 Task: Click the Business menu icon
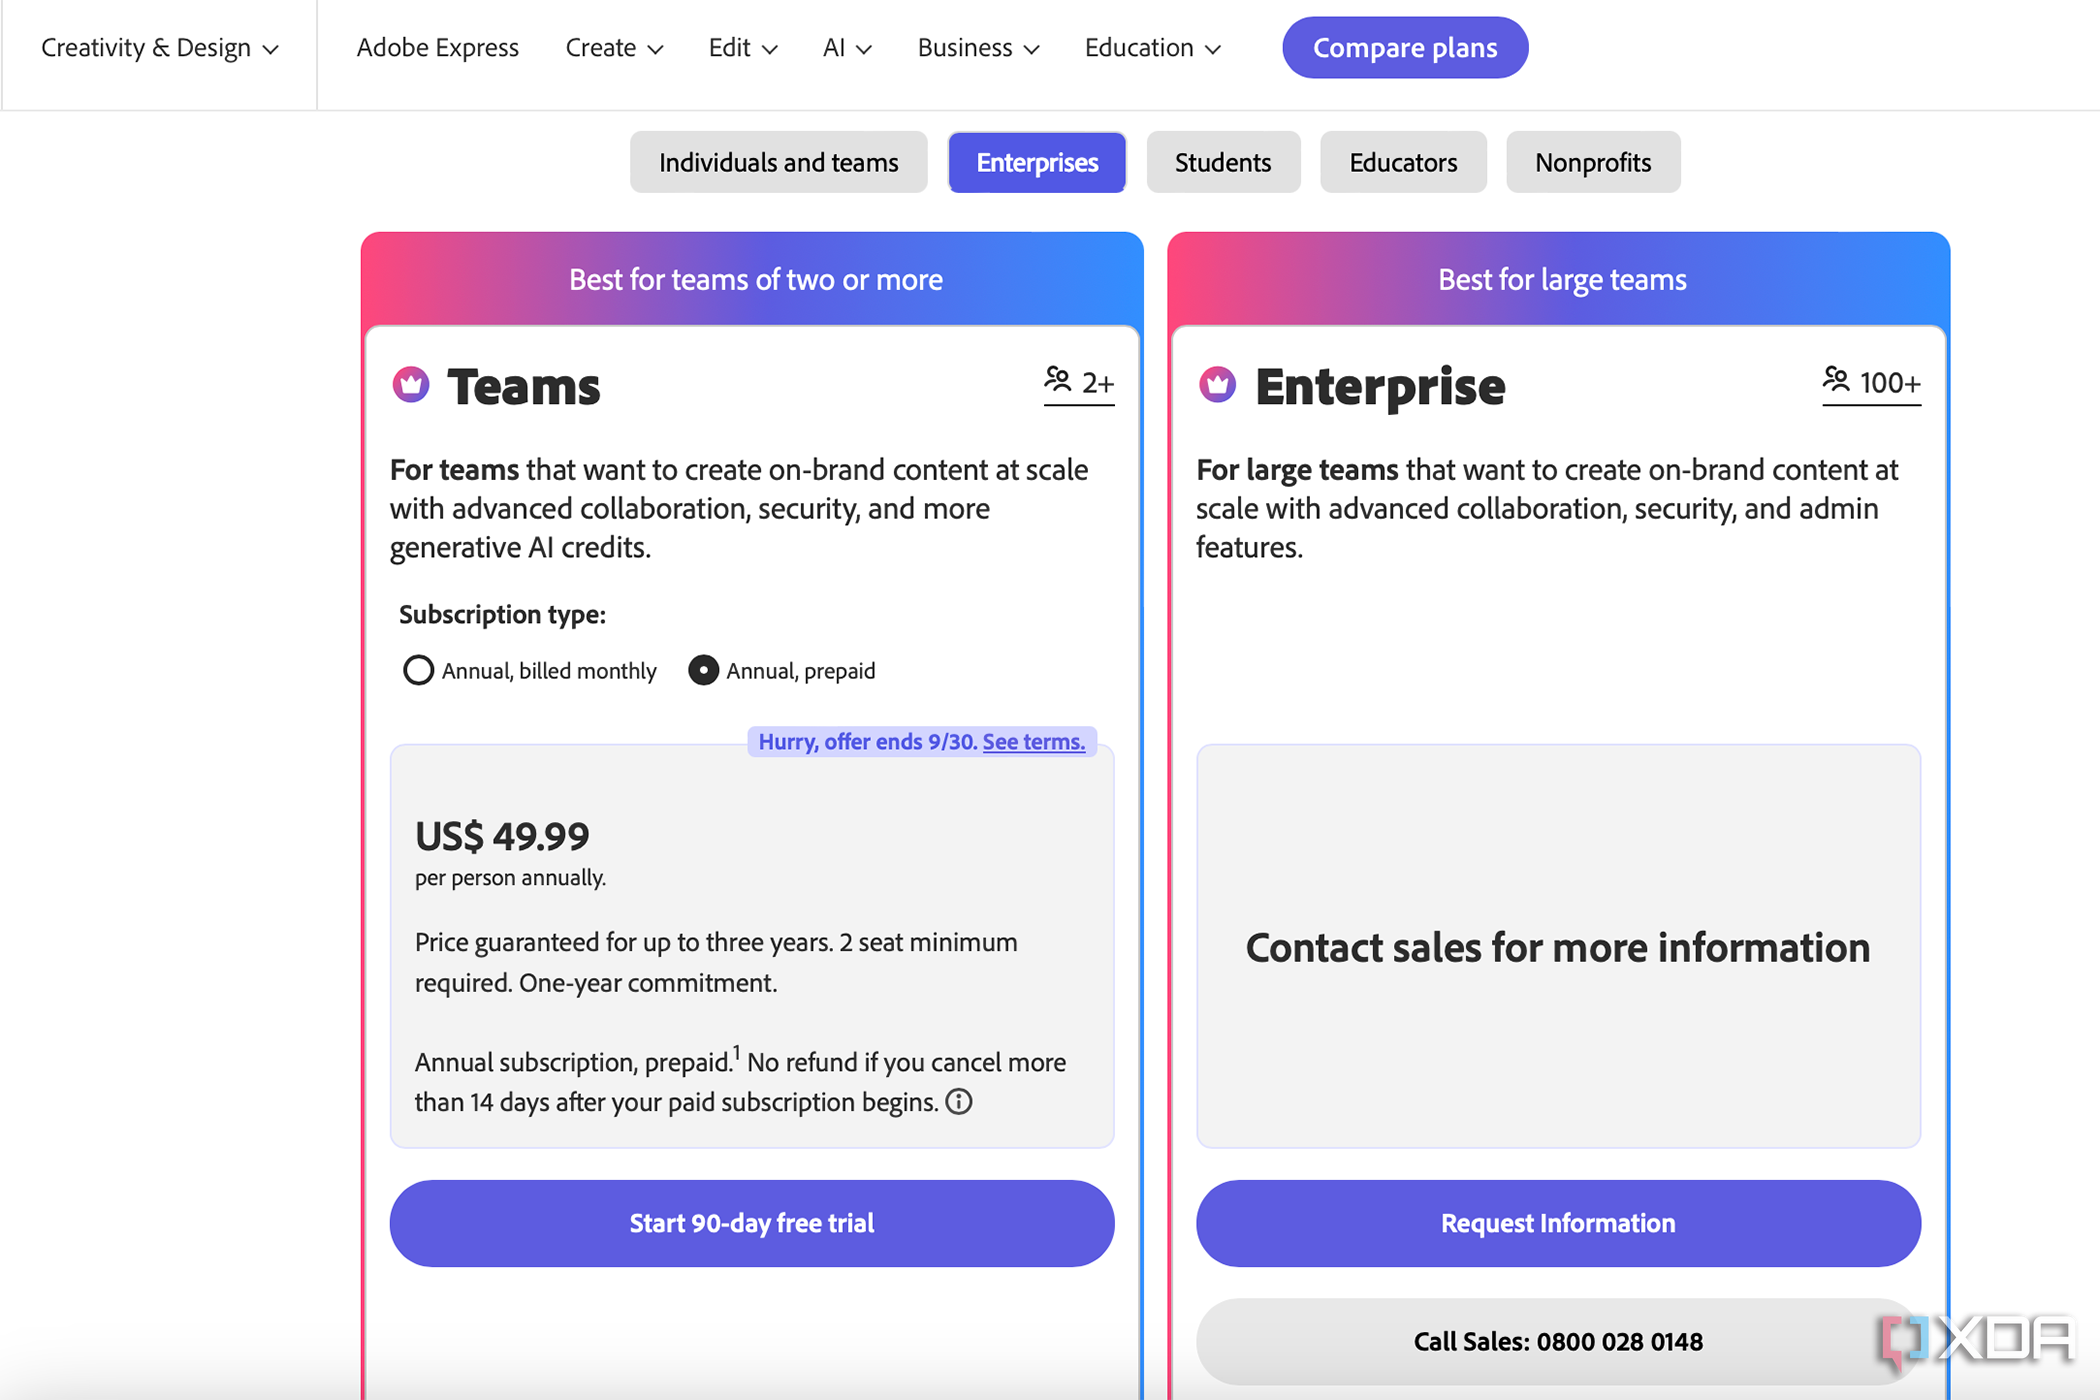(1028, 48)
